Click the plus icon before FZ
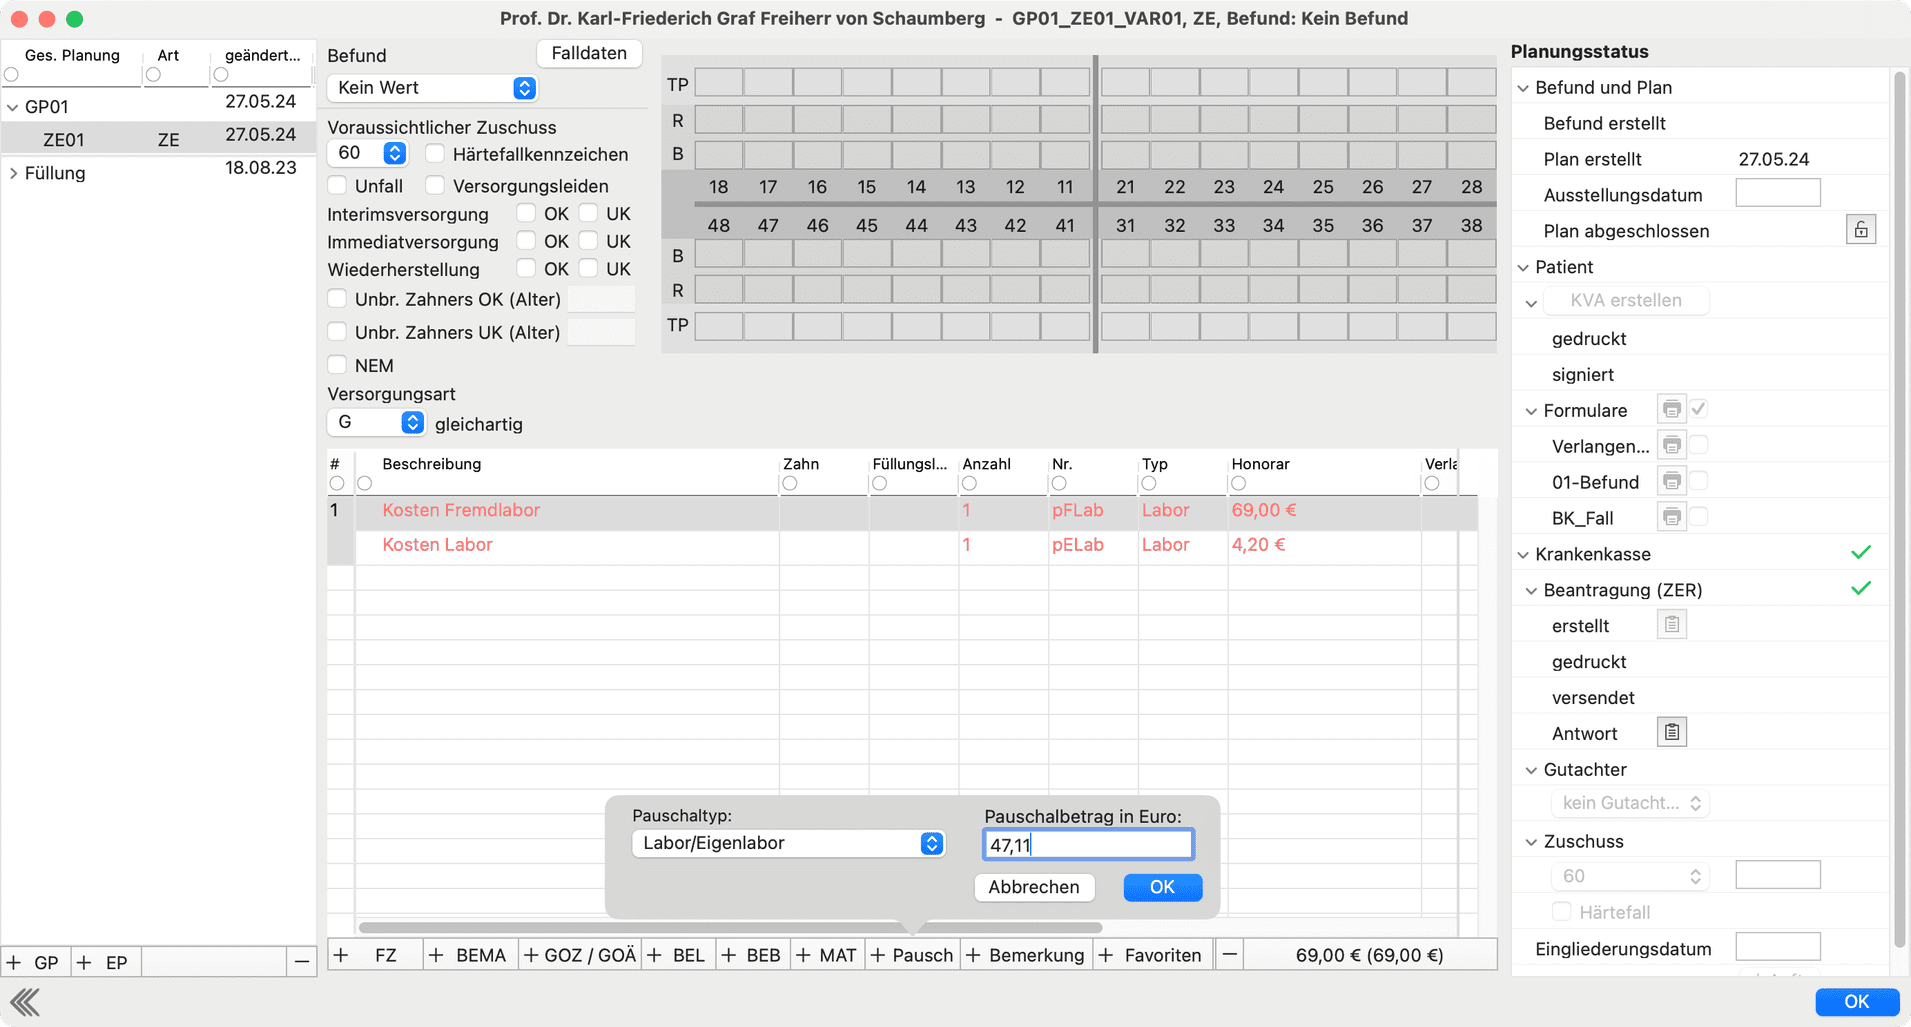 [x=341, y=955]
